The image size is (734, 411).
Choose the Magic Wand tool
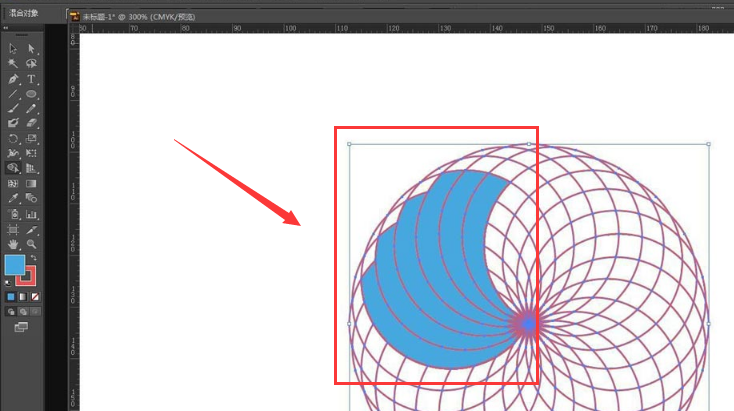[13, 63]
